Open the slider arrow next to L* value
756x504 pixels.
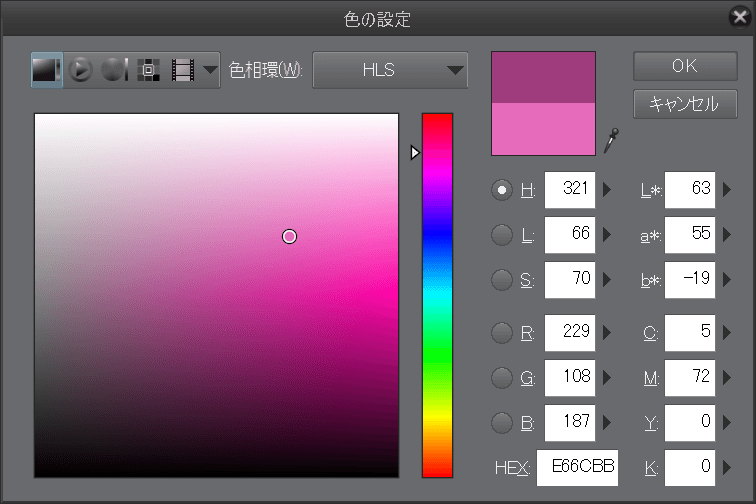(727, 190)
